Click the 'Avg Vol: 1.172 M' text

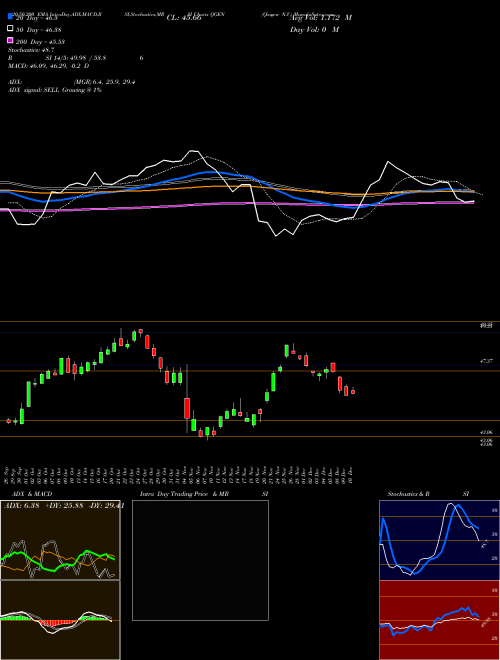click(x=321, y=18)
